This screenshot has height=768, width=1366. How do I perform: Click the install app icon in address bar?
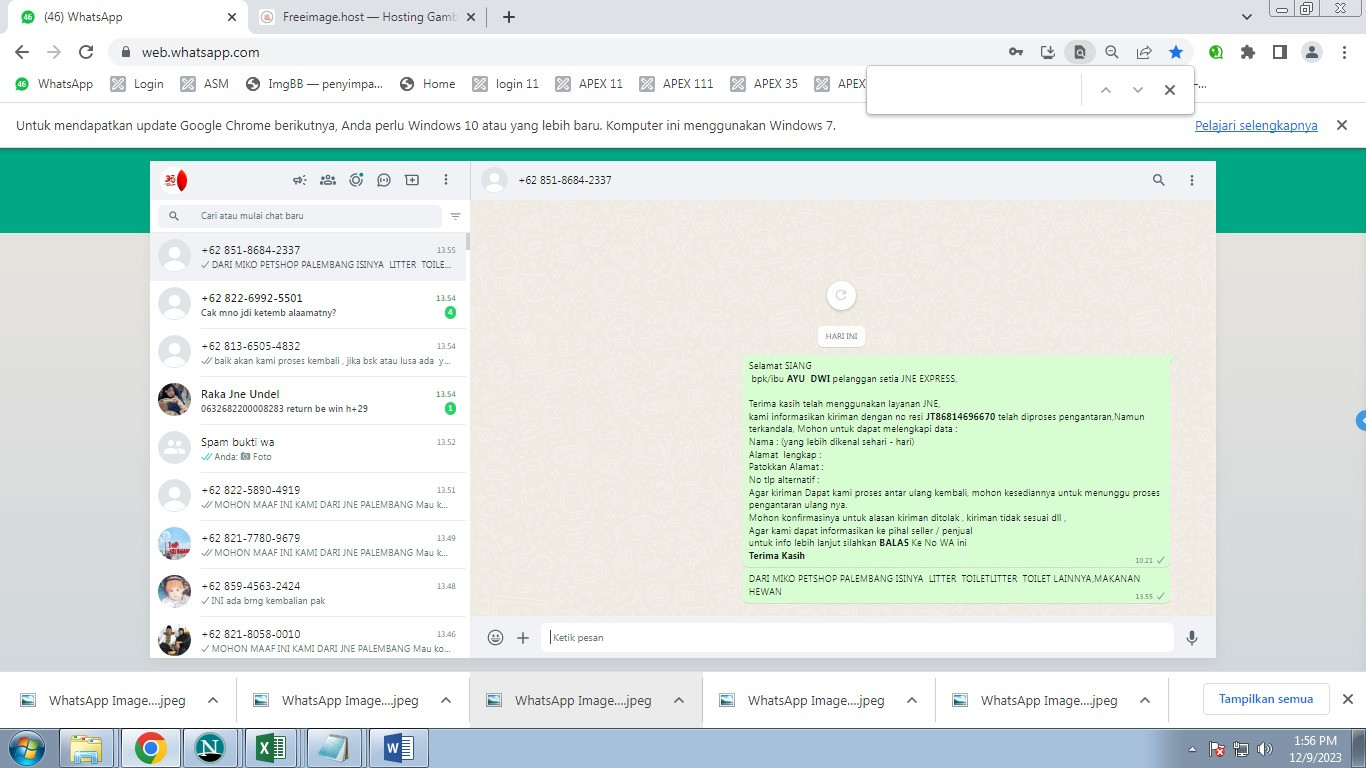pos(1048,52)
